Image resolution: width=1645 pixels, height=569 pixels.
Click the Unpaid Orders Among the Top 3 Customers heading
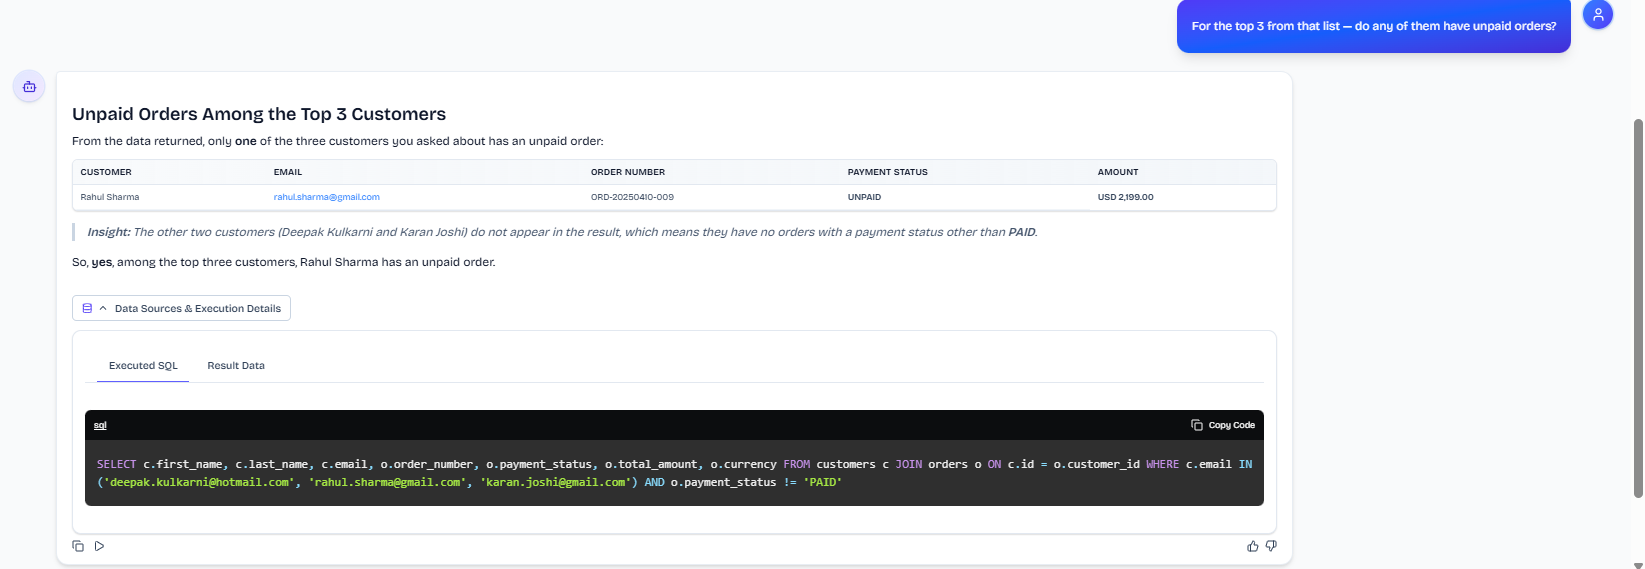259,114
